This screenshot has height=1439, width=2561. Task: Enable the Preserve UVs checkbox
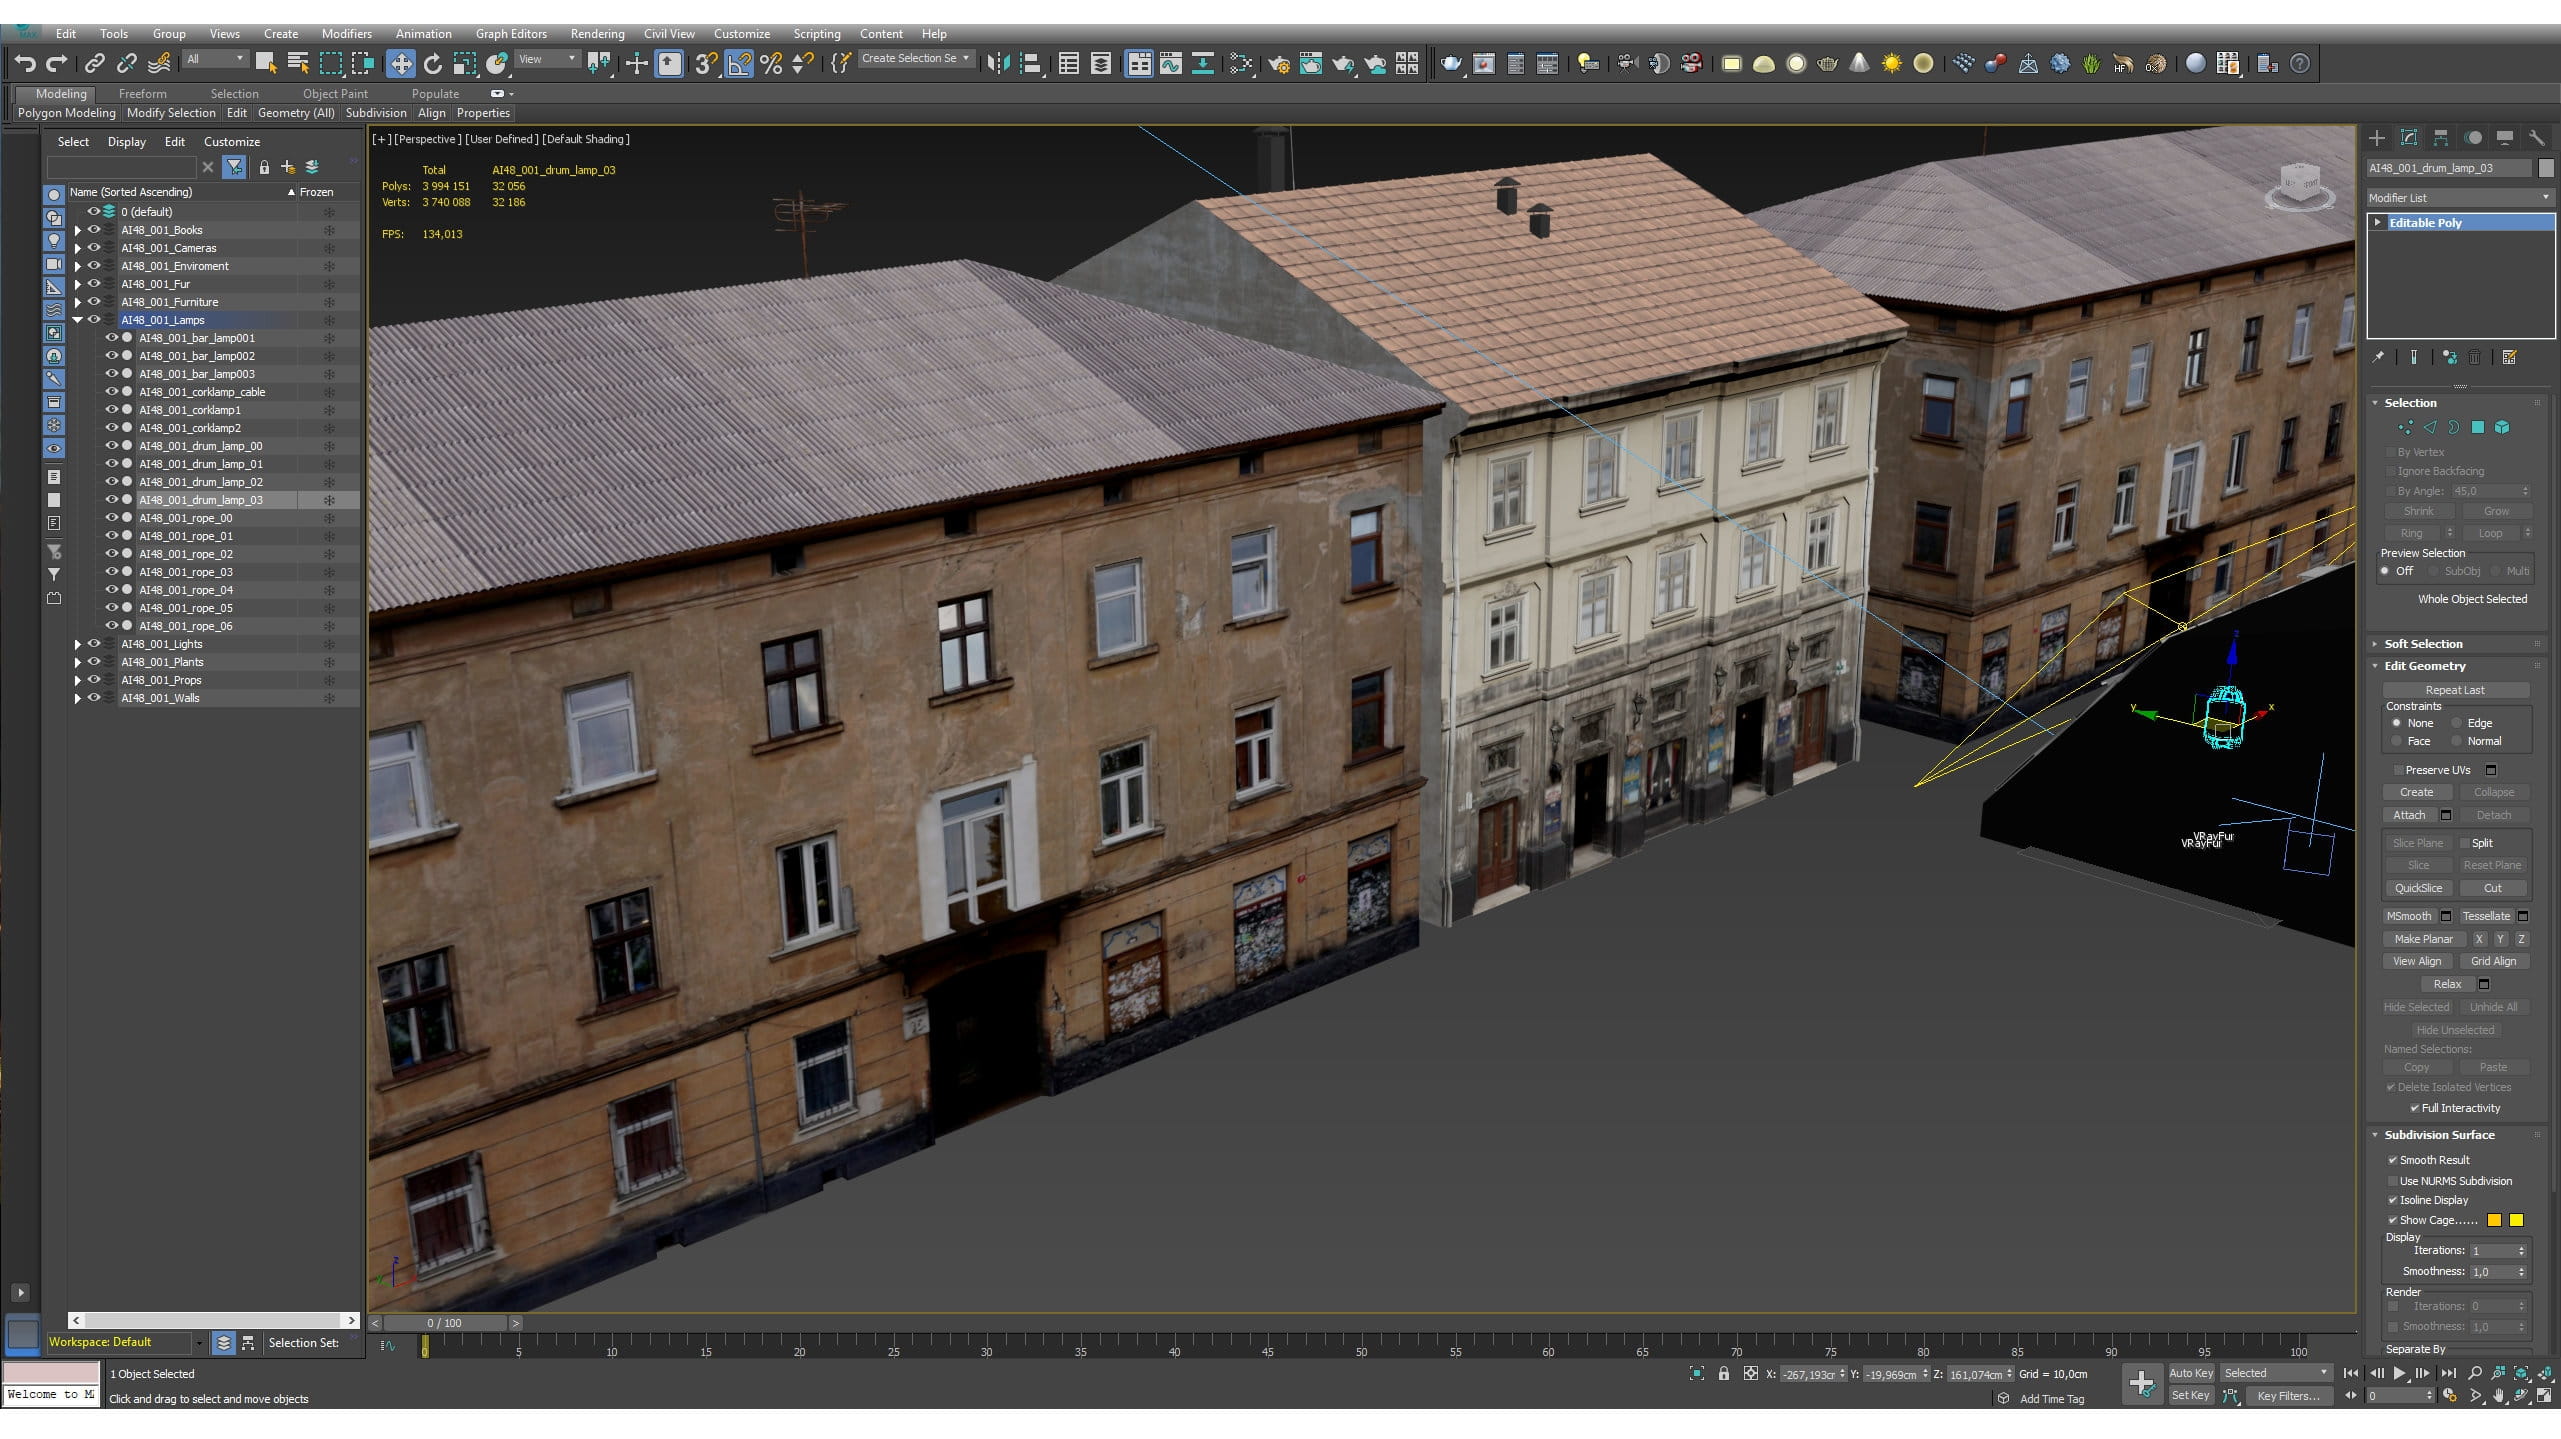click(2398, 770)
